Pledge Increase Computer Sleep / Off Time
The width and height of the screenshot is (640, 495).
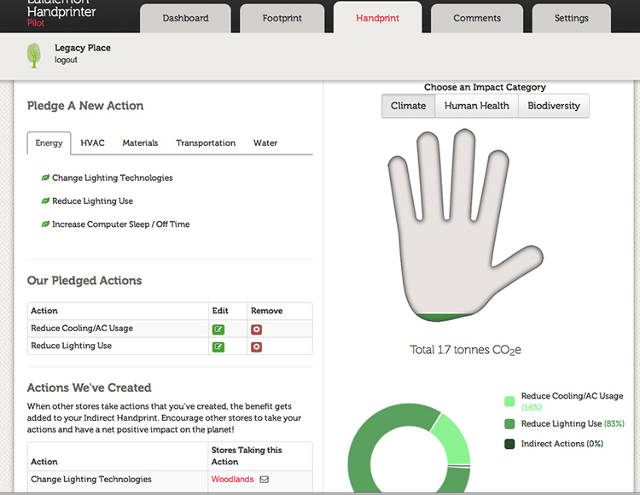click(121, 224)
